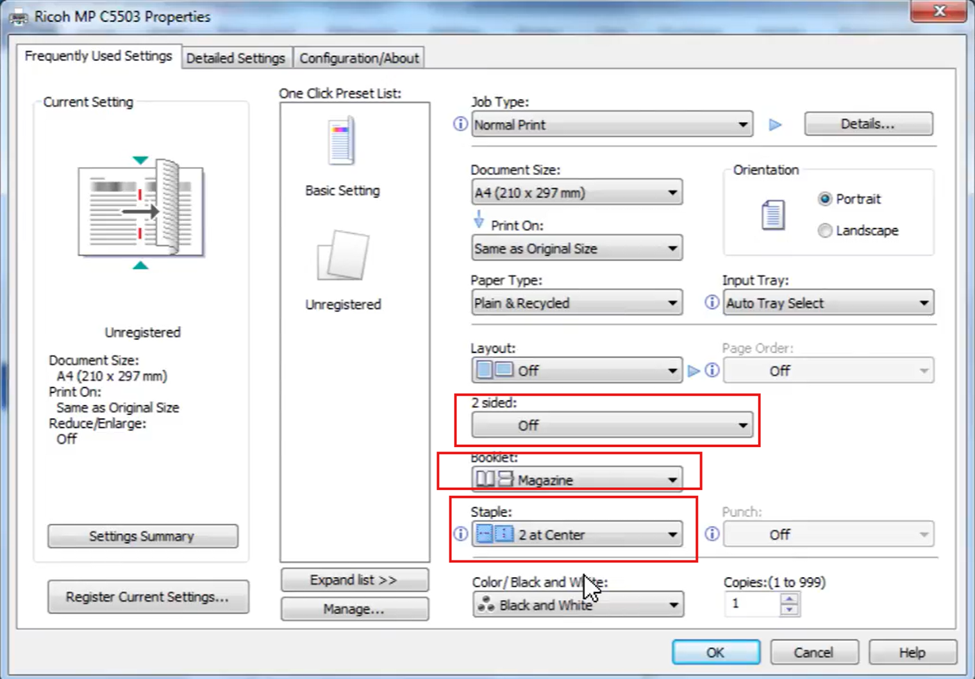Click the printer icon in title bar

click(19, 17)
